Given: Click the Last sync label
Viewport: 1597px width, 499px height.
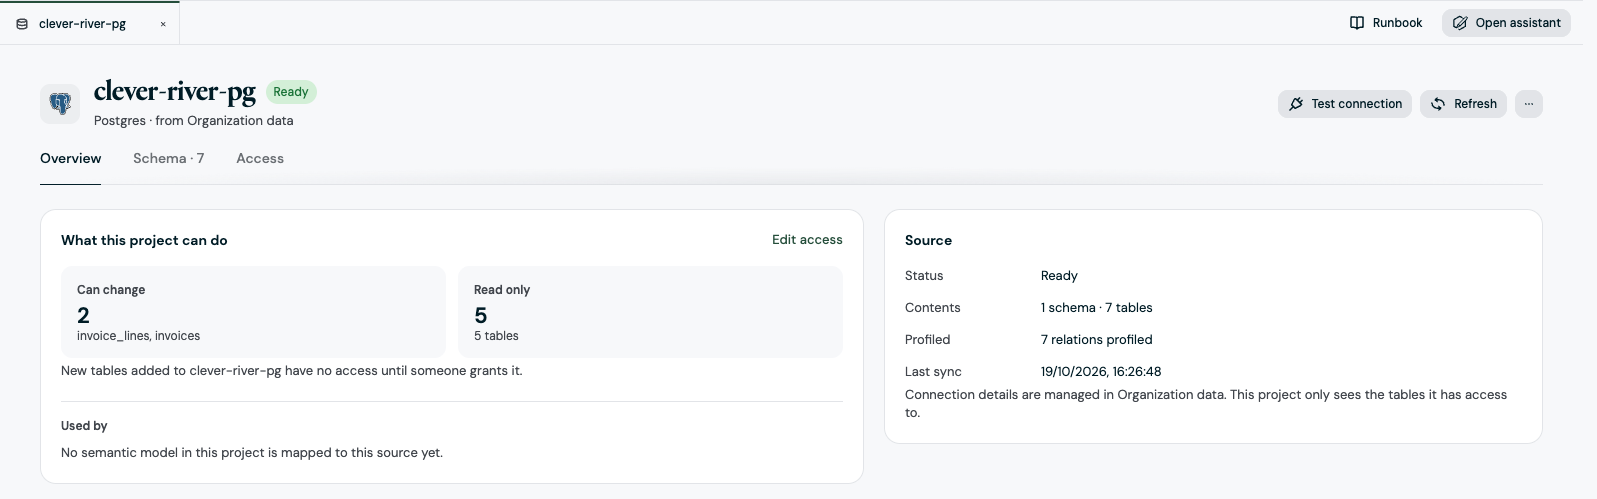Looking at the screenshot, I should pyautogui.click(x=933, y=372).
